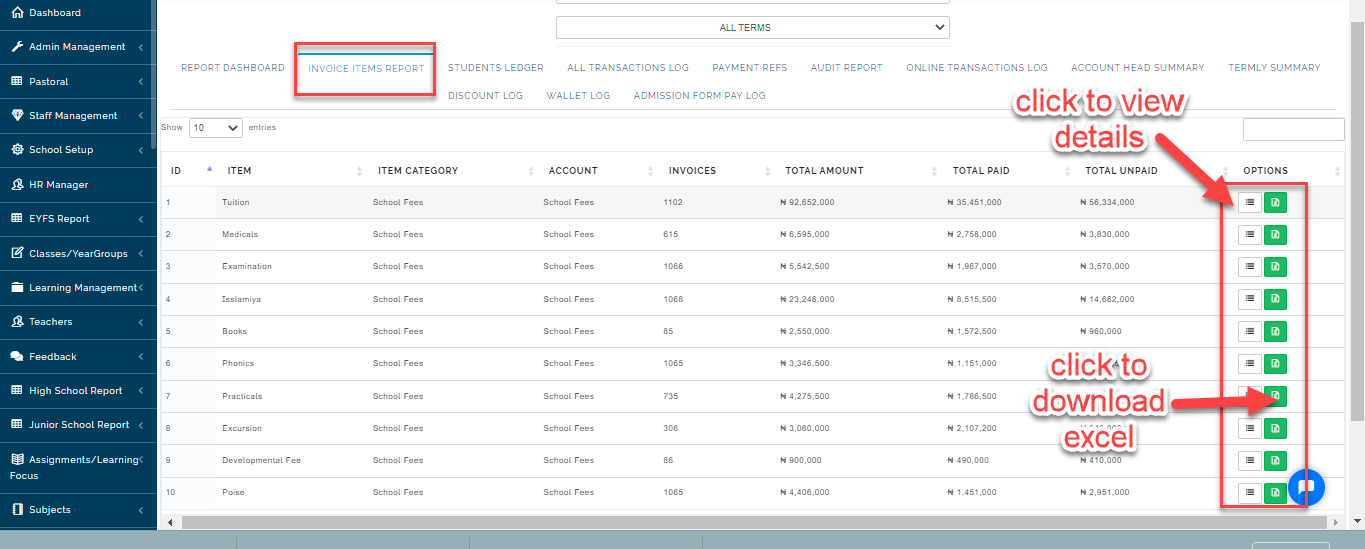Image resolution: width=1365 pixels, height=549 pixels.
Task: Switch to Report Dashboard tab
Action: click(233, 68)
